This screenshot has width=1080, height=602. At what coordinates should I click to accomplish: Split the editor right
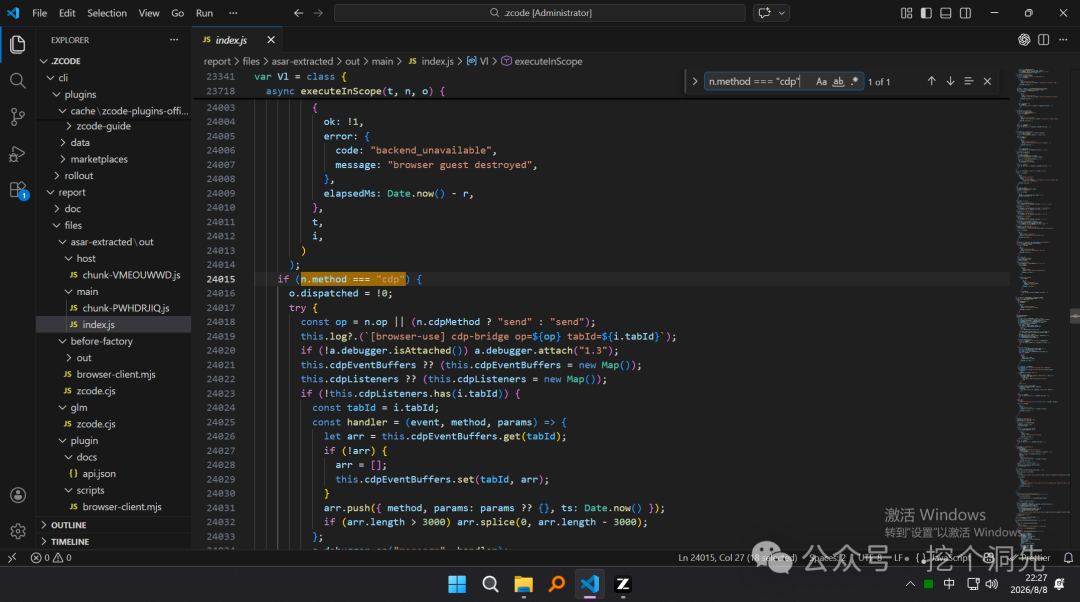[x=1043, y=40]
